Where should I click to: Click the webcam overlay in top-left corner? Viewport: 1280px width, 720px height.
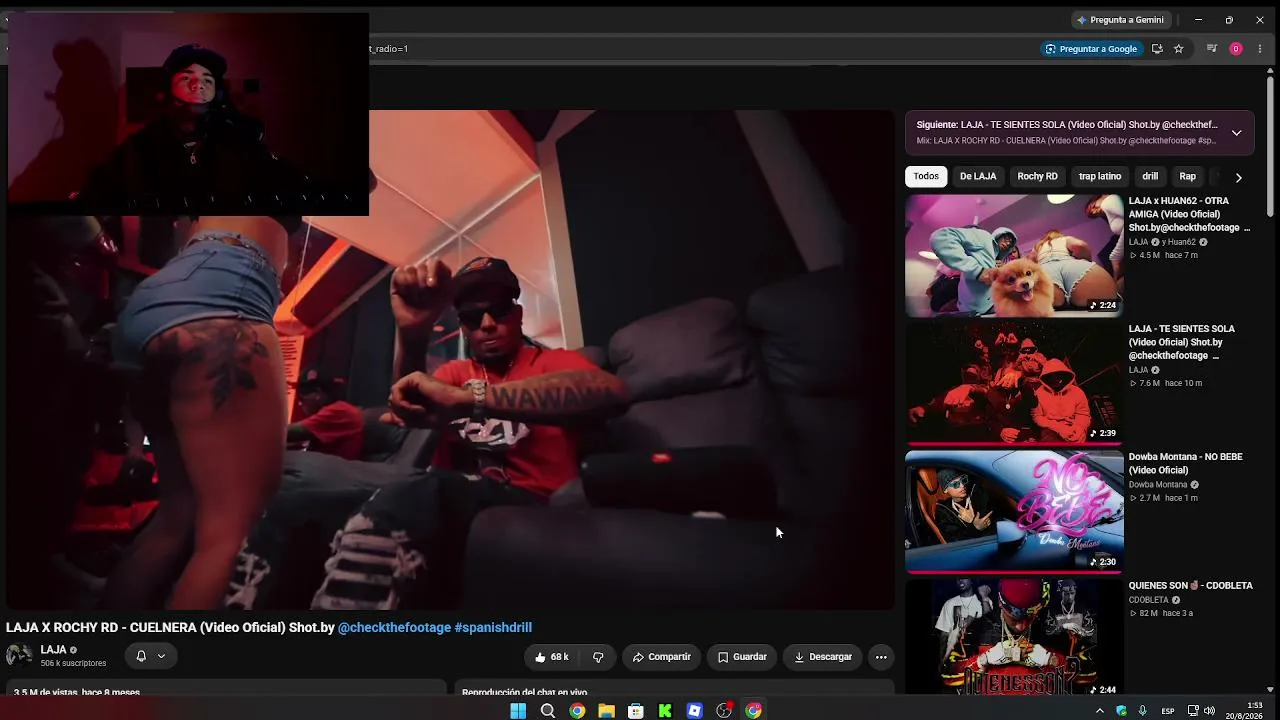point(188,114)
